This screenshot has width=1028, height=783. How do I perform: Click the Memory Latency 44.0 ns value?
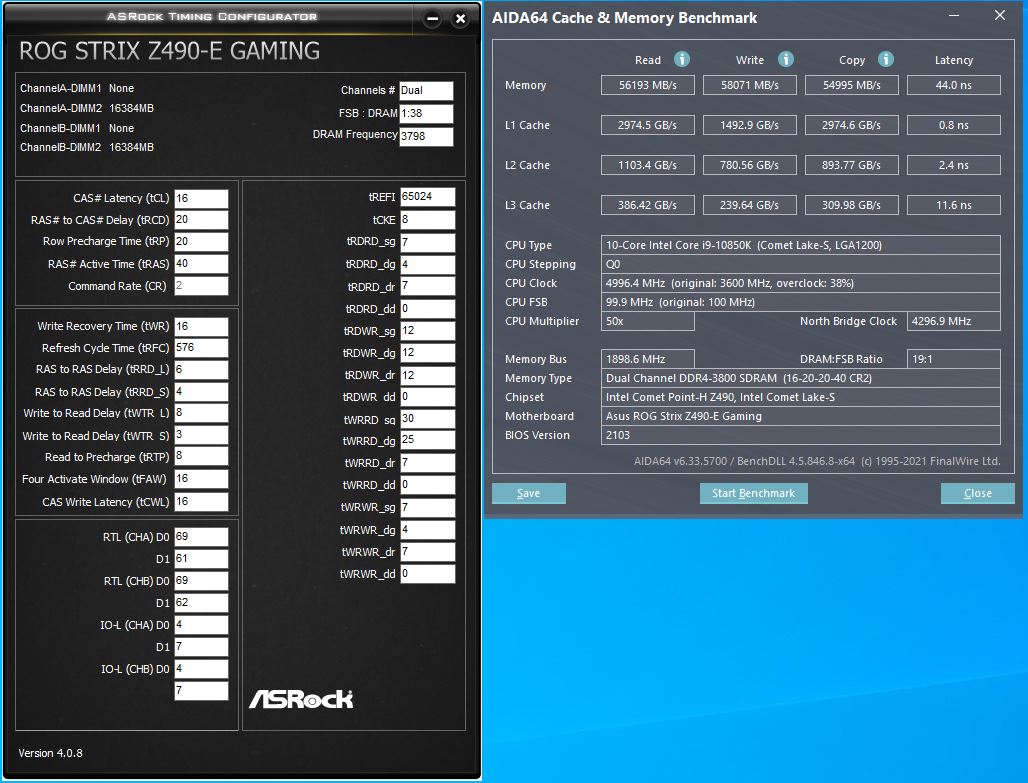click(x=954, y=85)
